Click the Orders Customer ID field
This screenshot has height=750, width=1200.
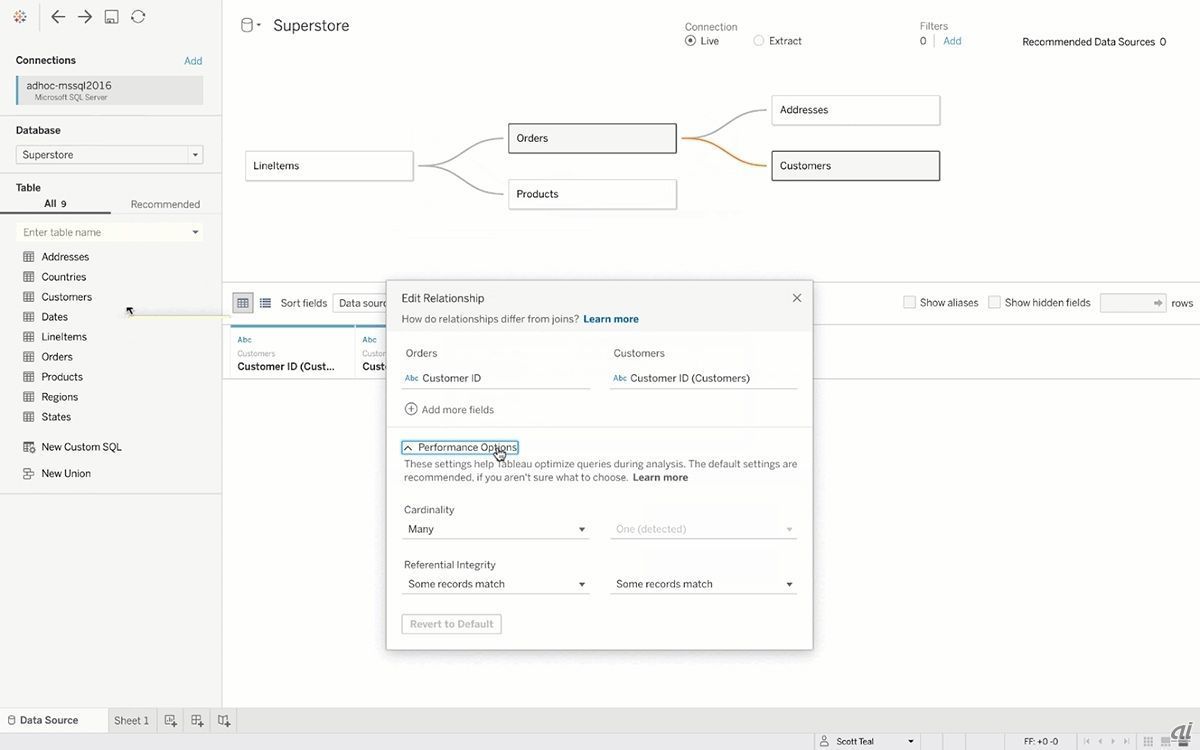496,378
